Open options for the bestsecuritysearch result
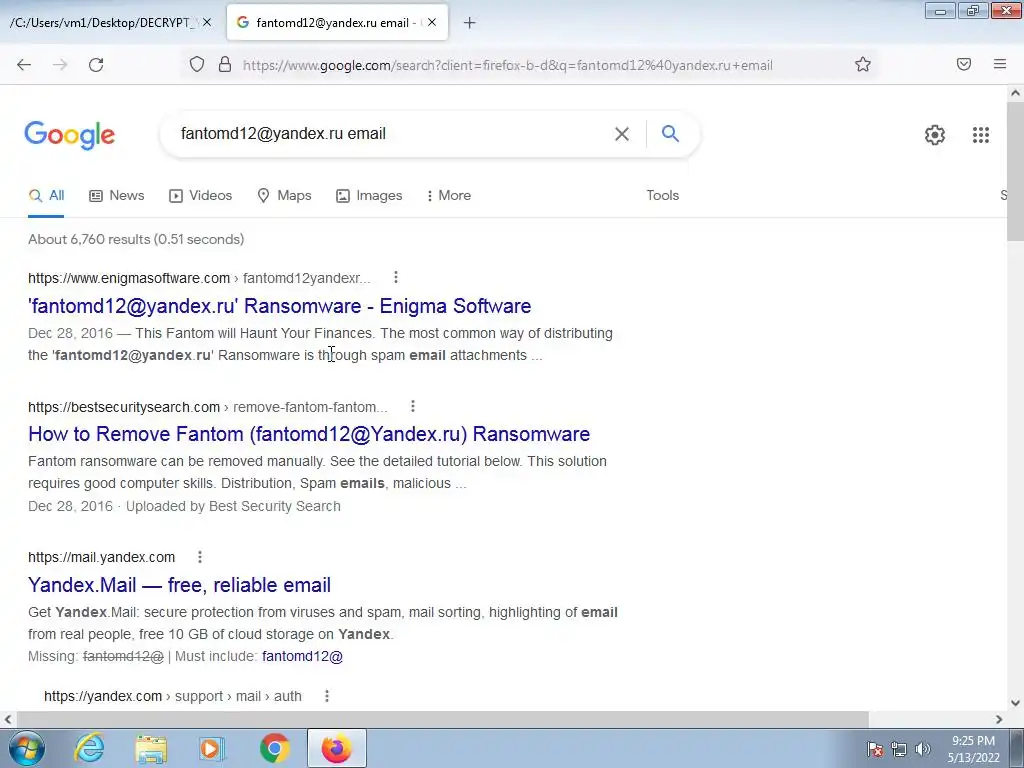The width and height of the screenshot is (1024, 768). [x=413, y=406]
